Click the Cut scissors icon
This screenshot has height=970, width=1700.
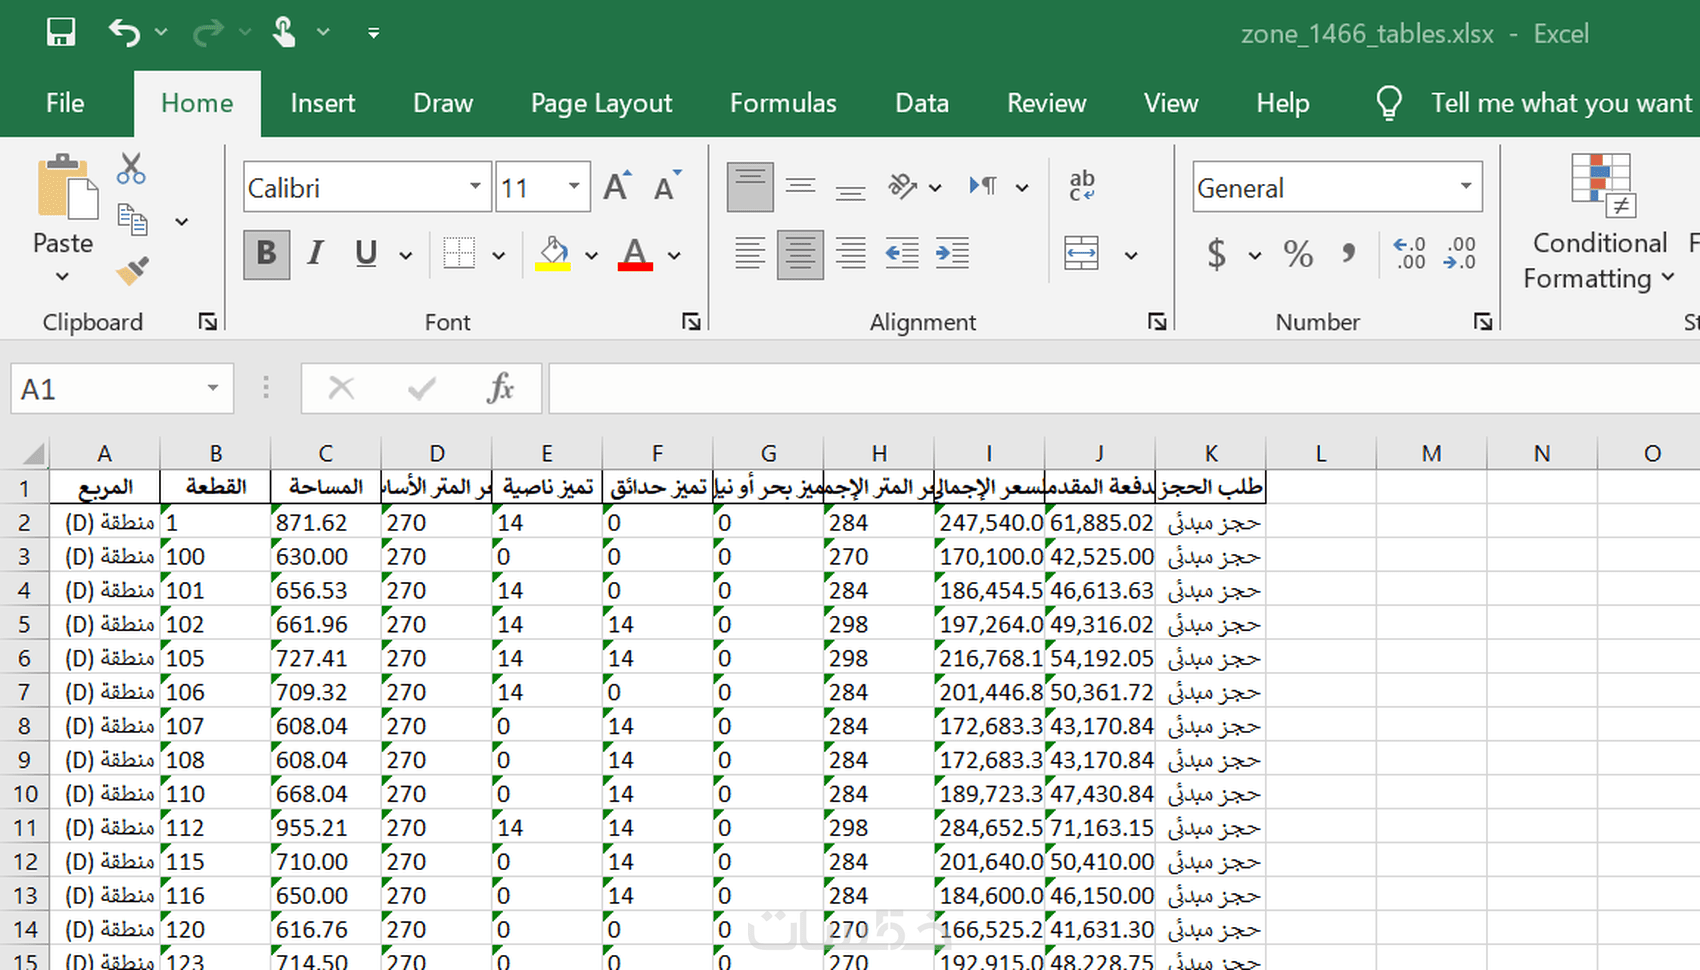click(130, 167)
